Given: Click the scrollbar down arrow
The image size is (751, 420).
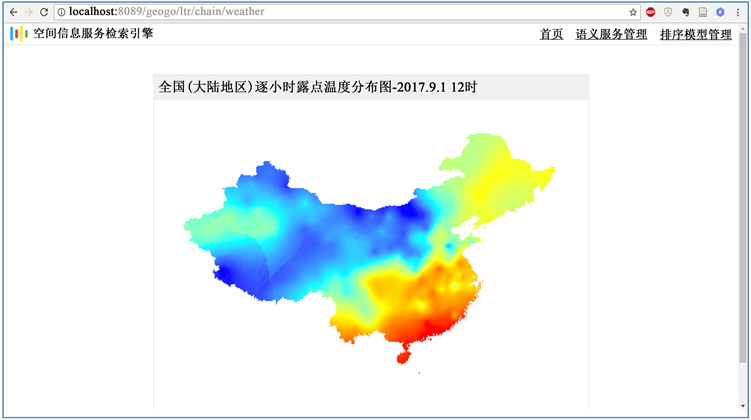Looking at the screenshot, I should click(743, 406).
